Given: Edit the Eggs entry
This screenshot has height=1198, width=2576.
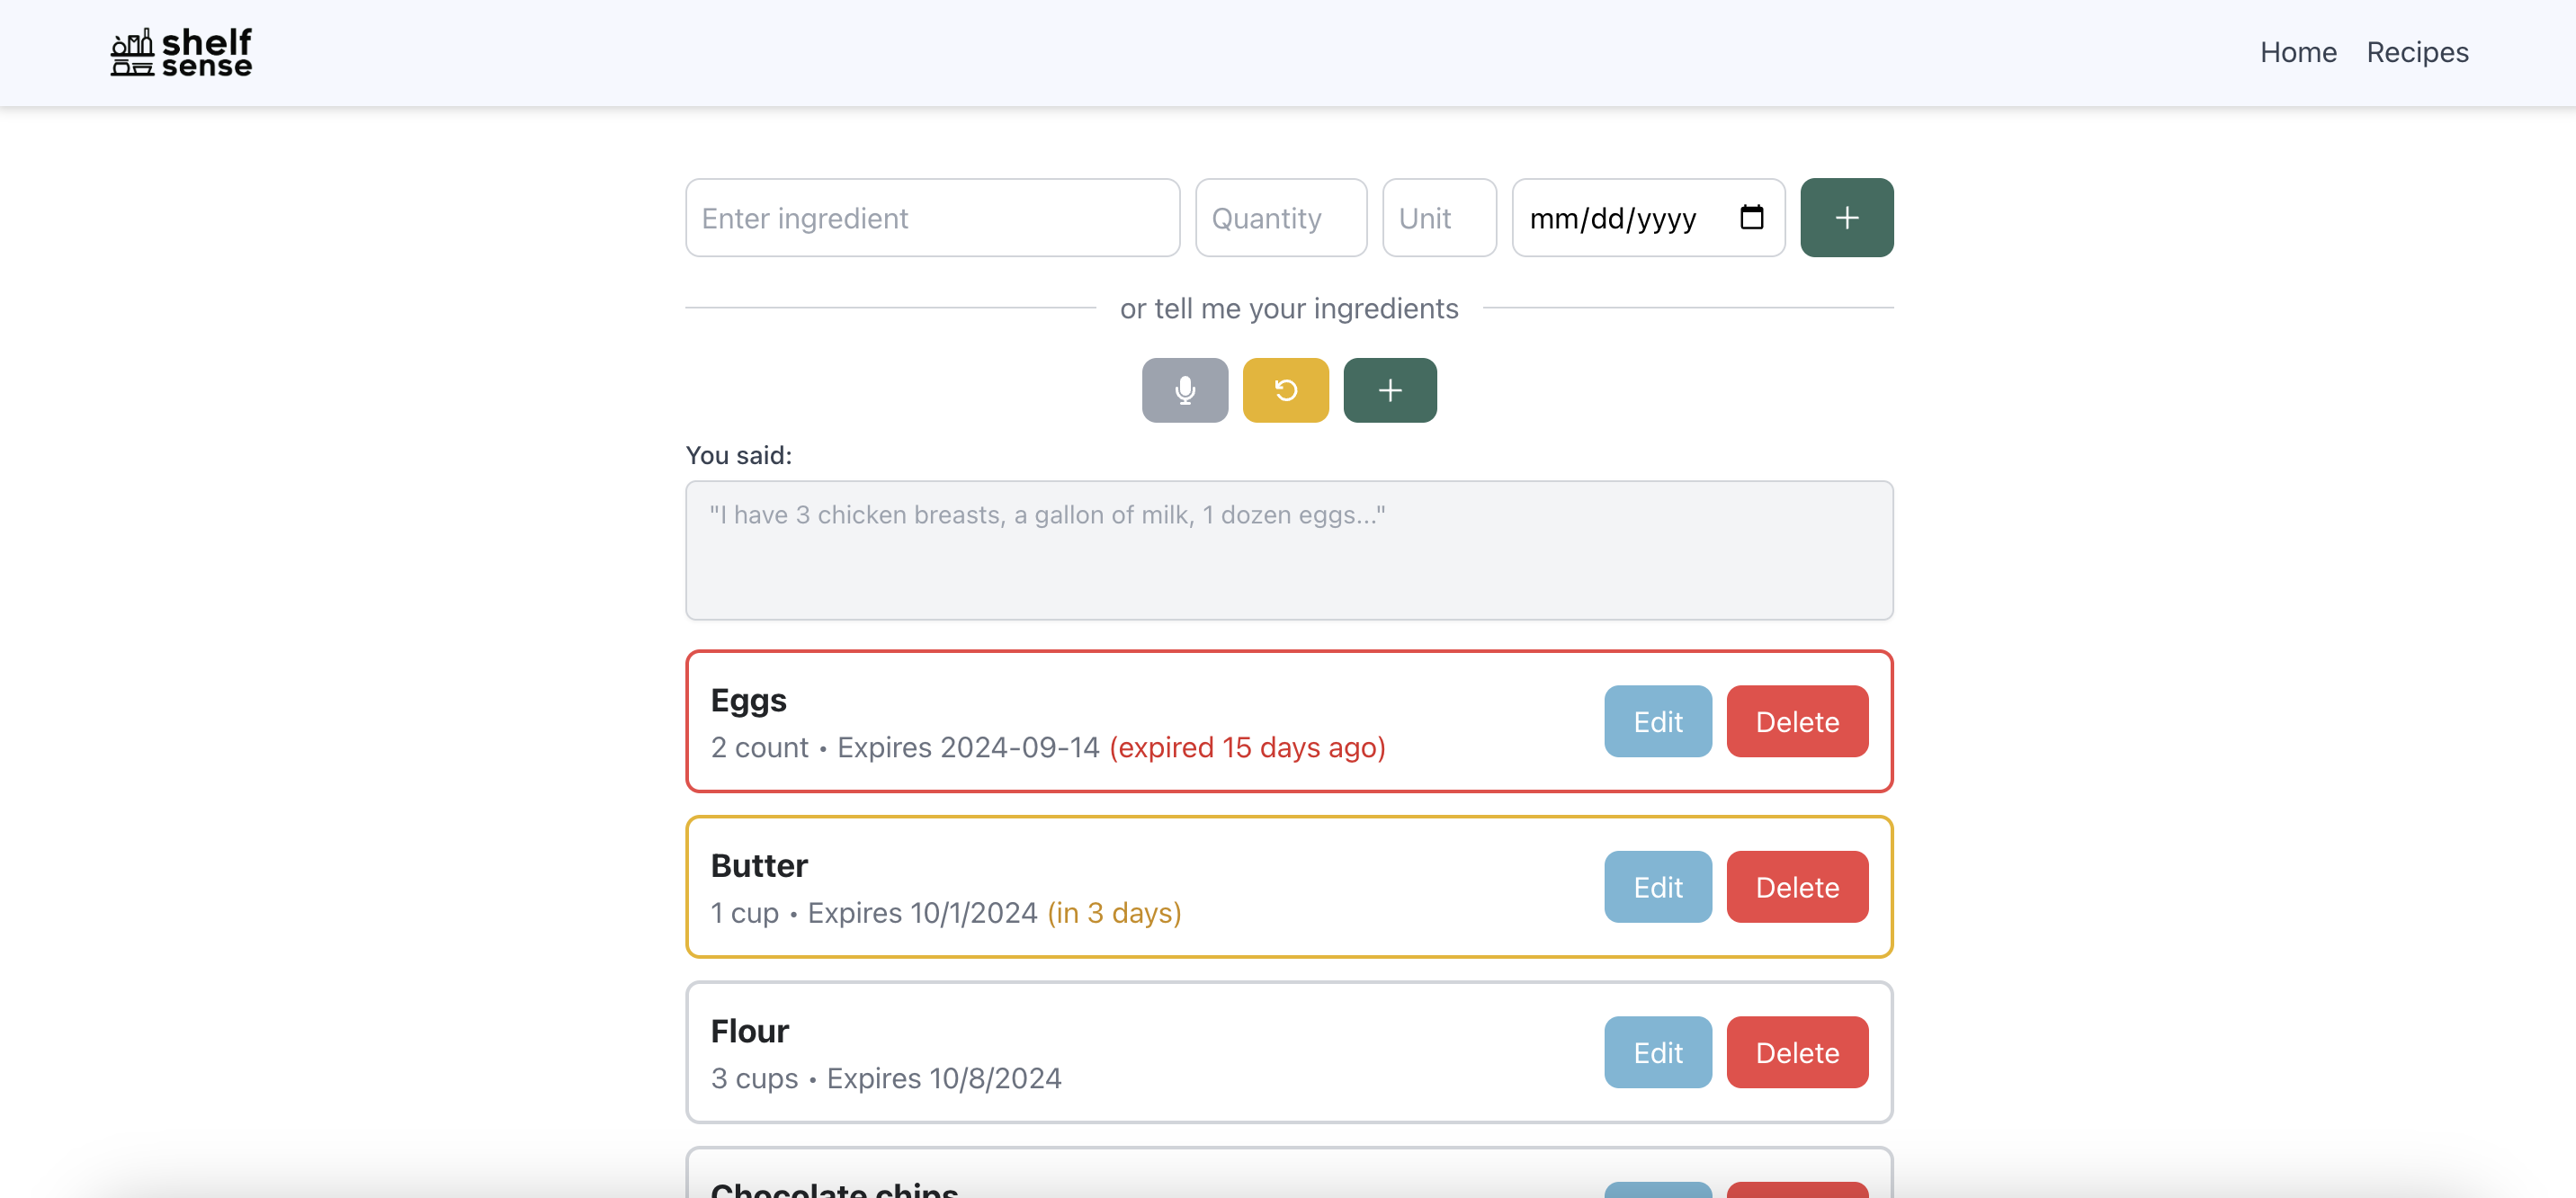Looking at the screenshot, I should coord(1657,721).
